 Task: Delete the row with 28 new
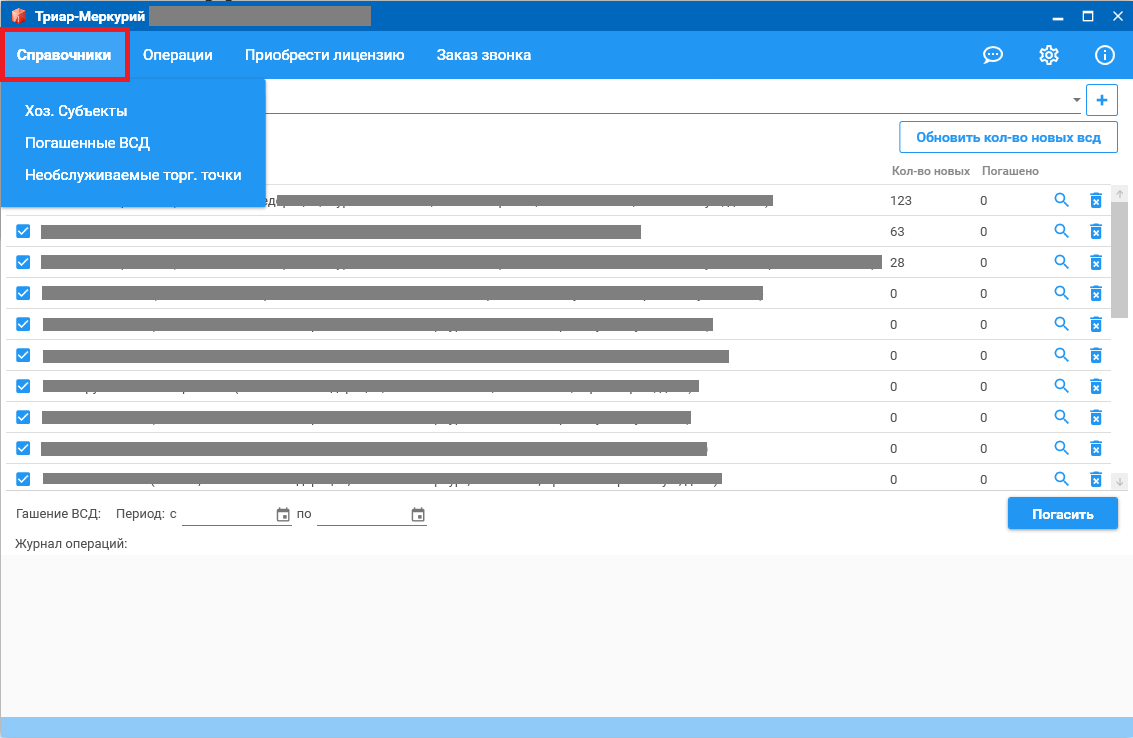pyautogui.click(x=1095, y=262)
